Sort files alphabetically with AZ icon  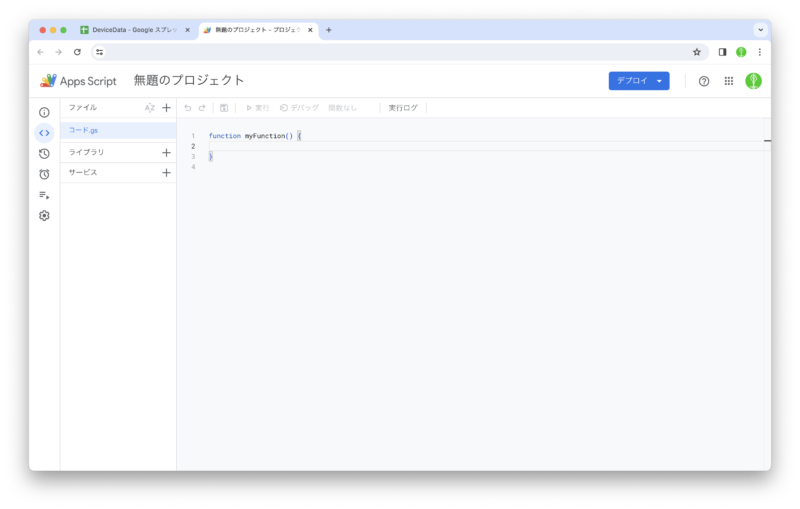[x=149, y=108]
